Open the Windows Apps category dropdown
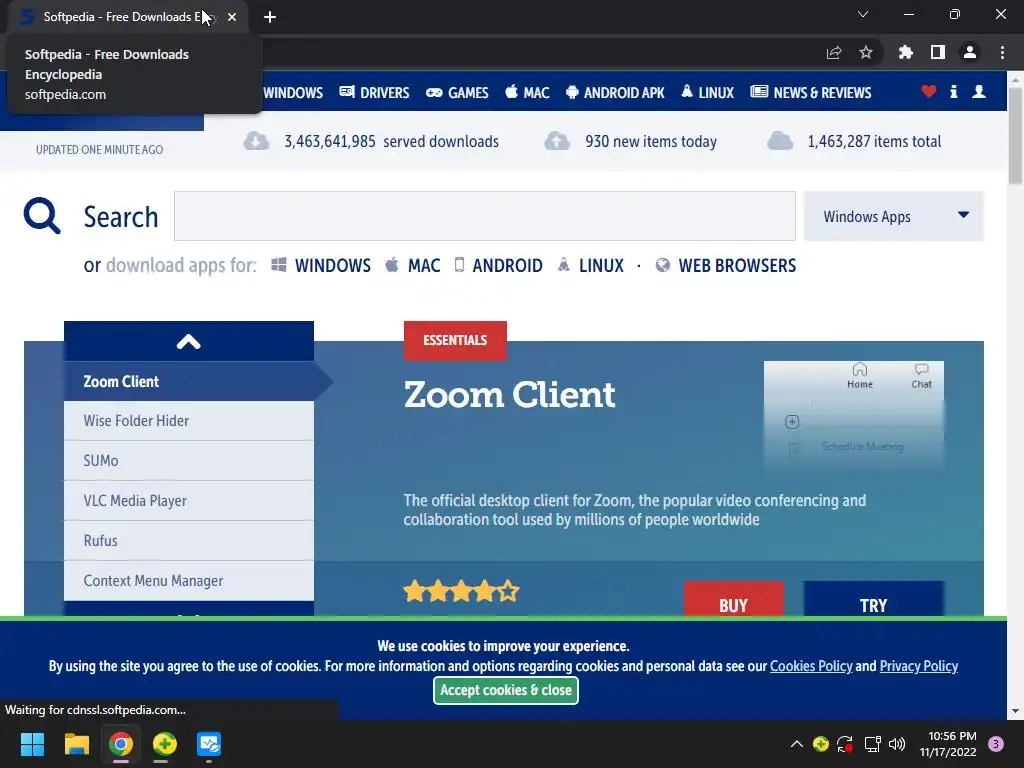 point(893,216)
